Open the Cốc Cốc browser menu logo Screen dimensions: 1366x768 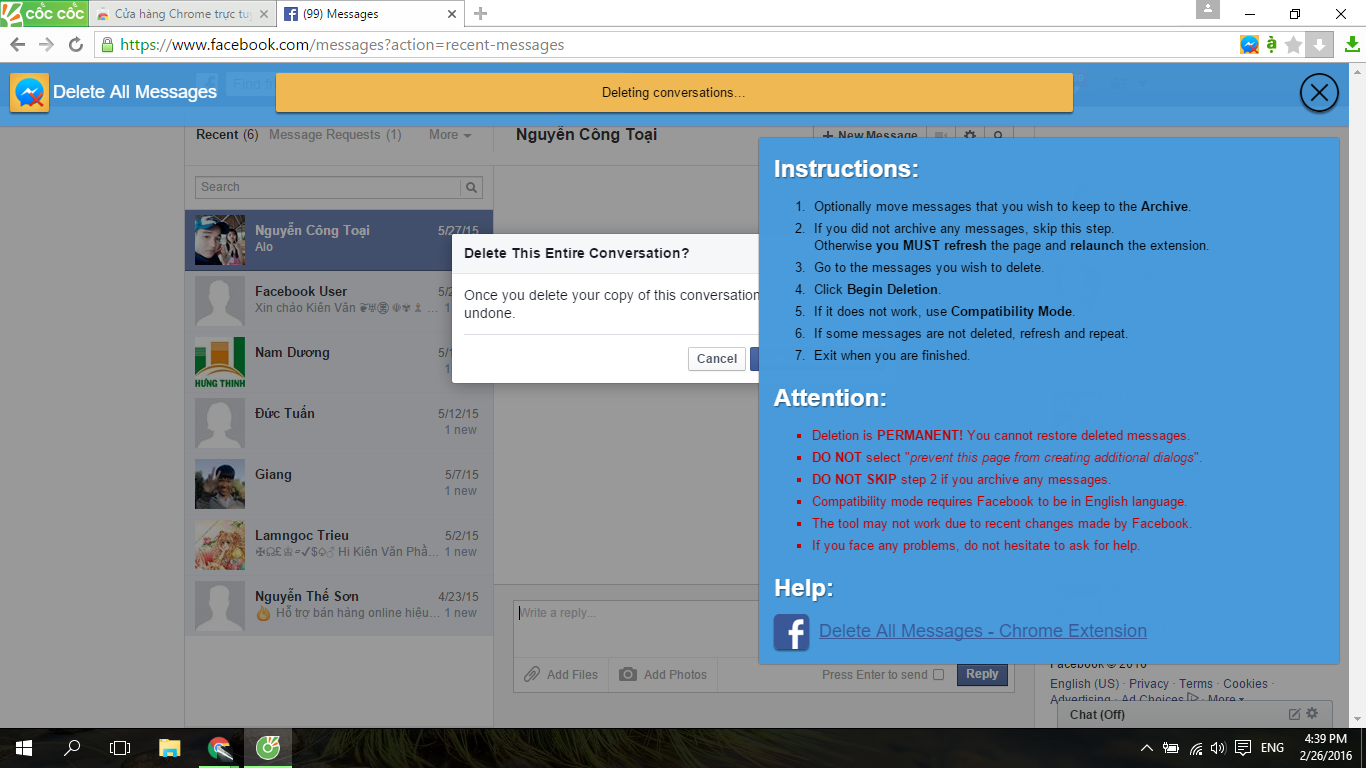point(44,13)
